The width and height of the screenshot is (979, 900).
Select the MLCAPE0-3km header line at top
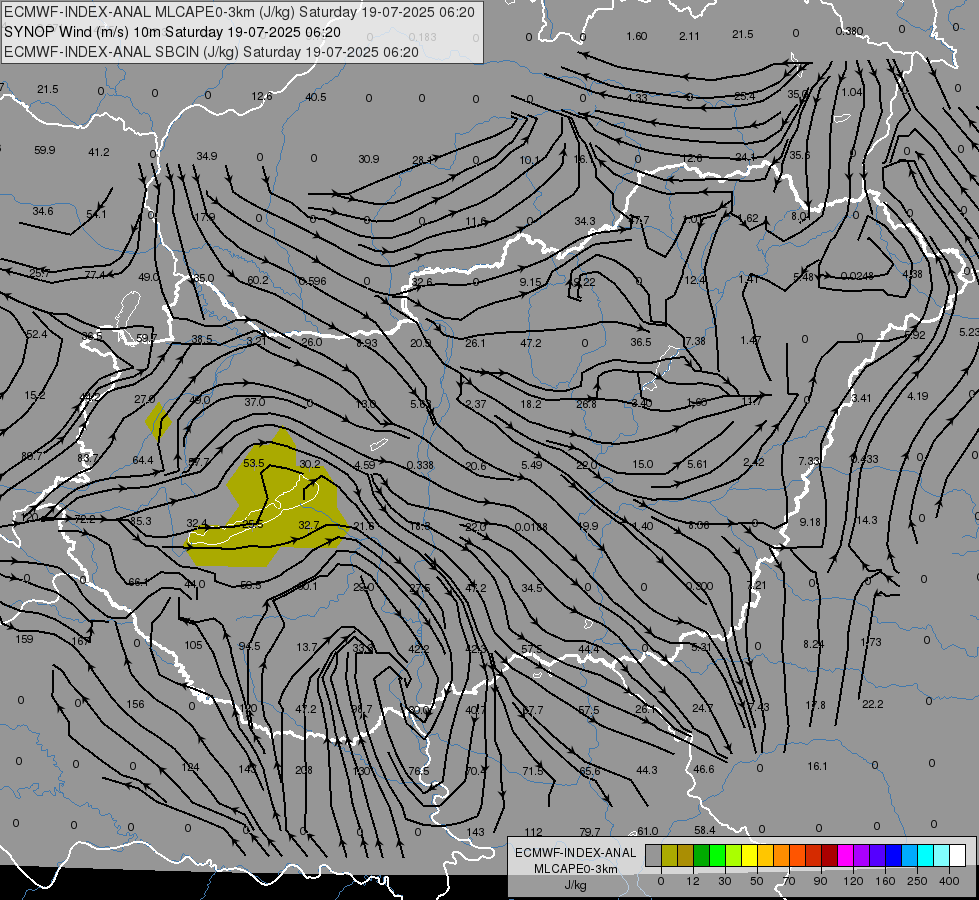pos(239,12)
